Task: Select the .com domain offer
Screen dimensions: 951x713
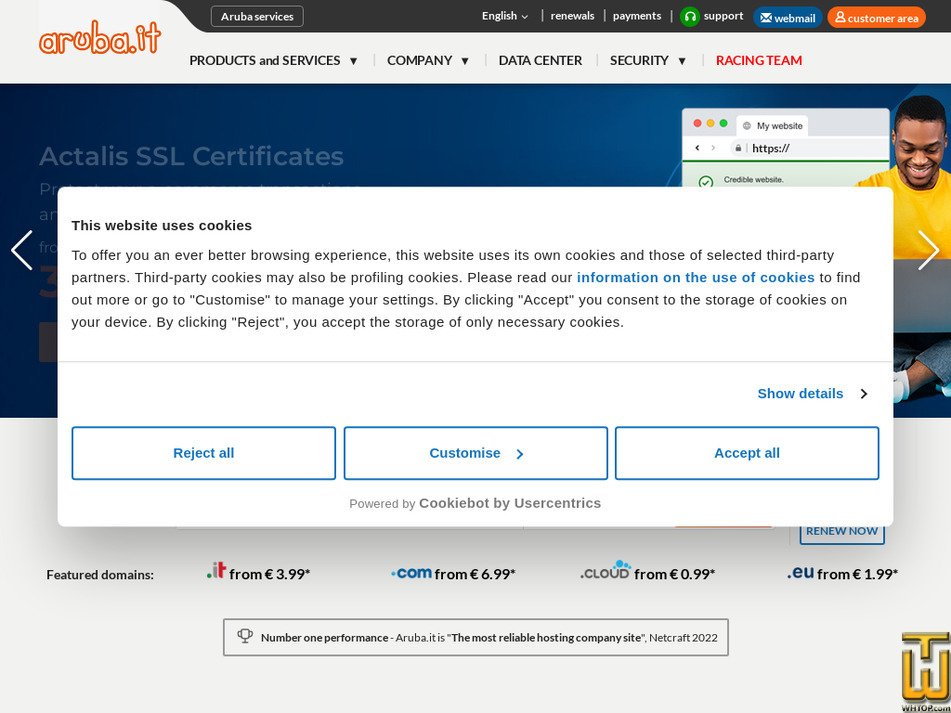Action: [453, 574]
